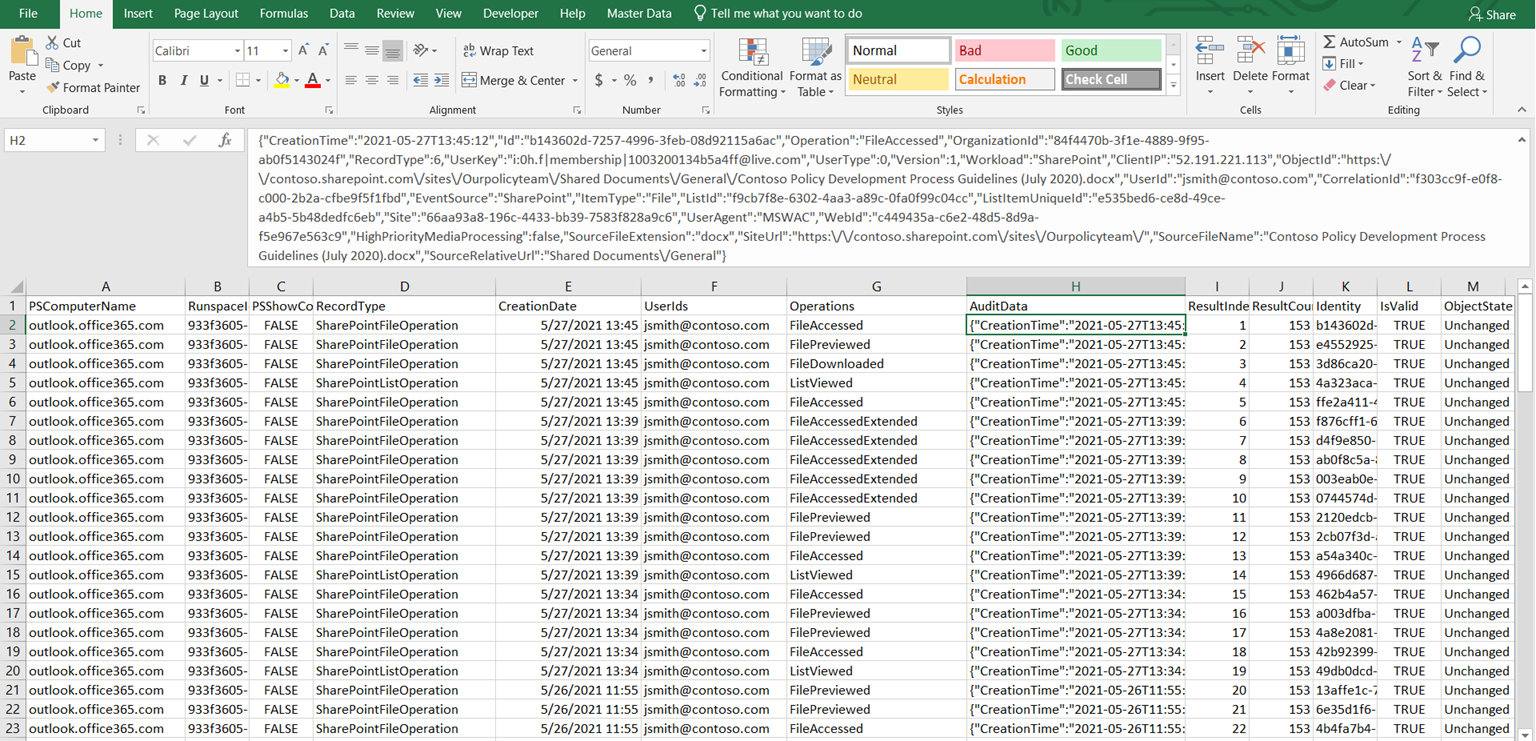1536x741 pixels.
Task: Click the Select All corner triangle
Action: tap(14, 287)
